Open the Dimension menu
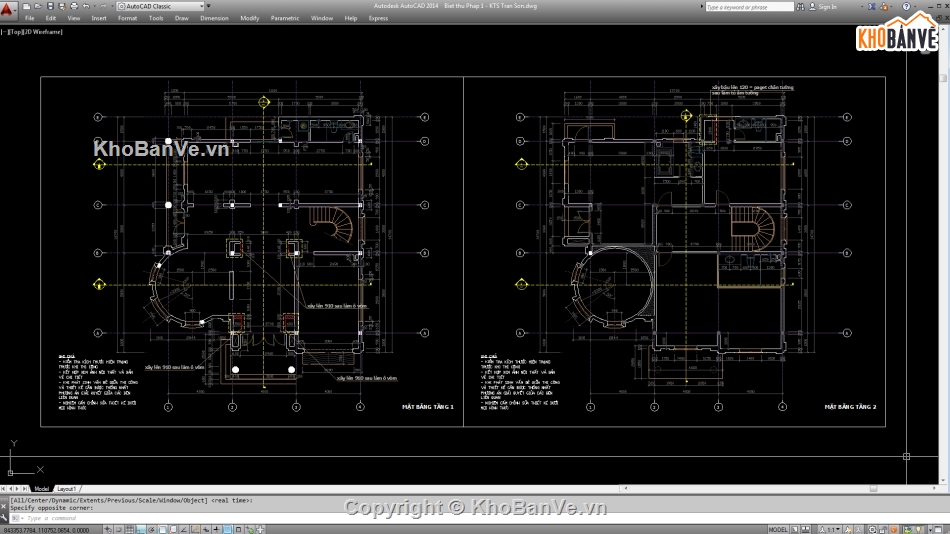The height and width of the screenshot is (534, 950). [x=214, y=18]
